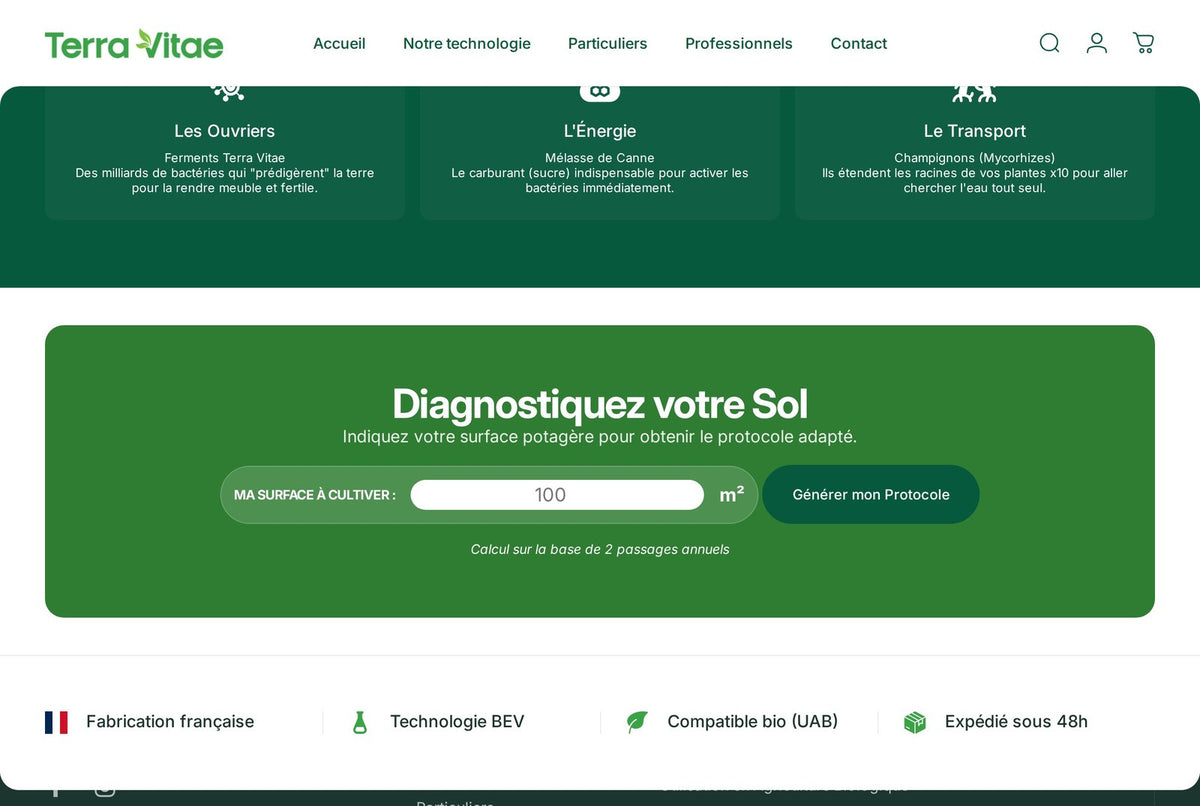Click the 'MA SURFACE À CULTIVER' label
This screenshot has width=1200, height=806.
click(315, 495)
